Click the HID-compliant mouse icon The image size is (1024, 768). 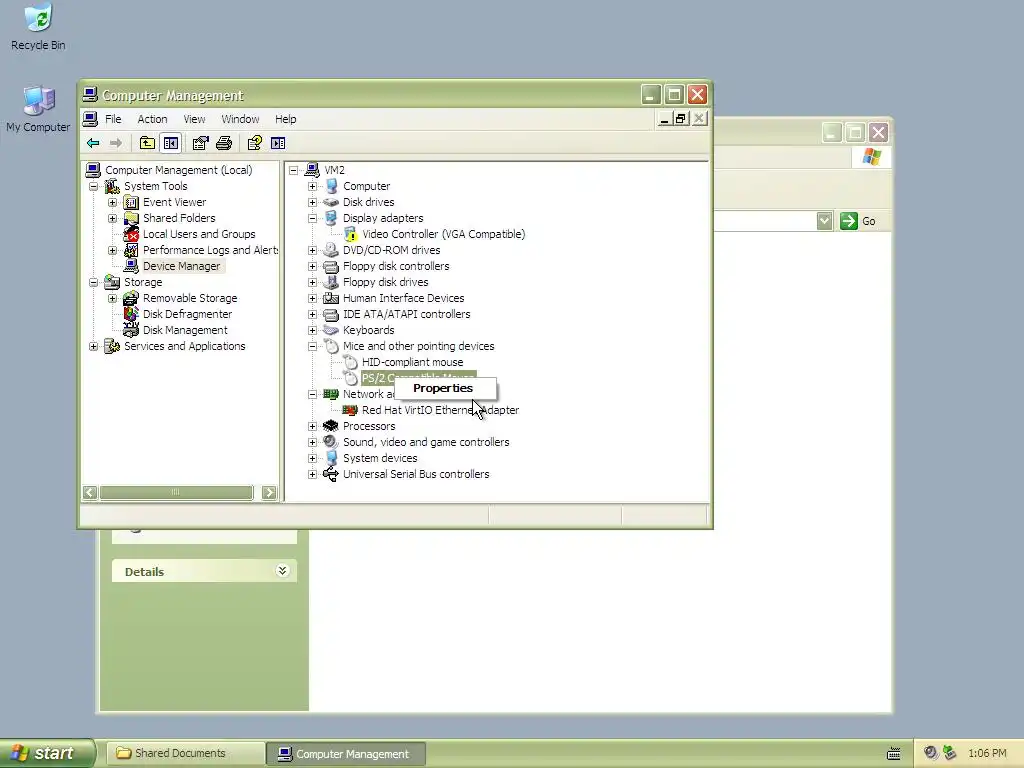[351, 362]
